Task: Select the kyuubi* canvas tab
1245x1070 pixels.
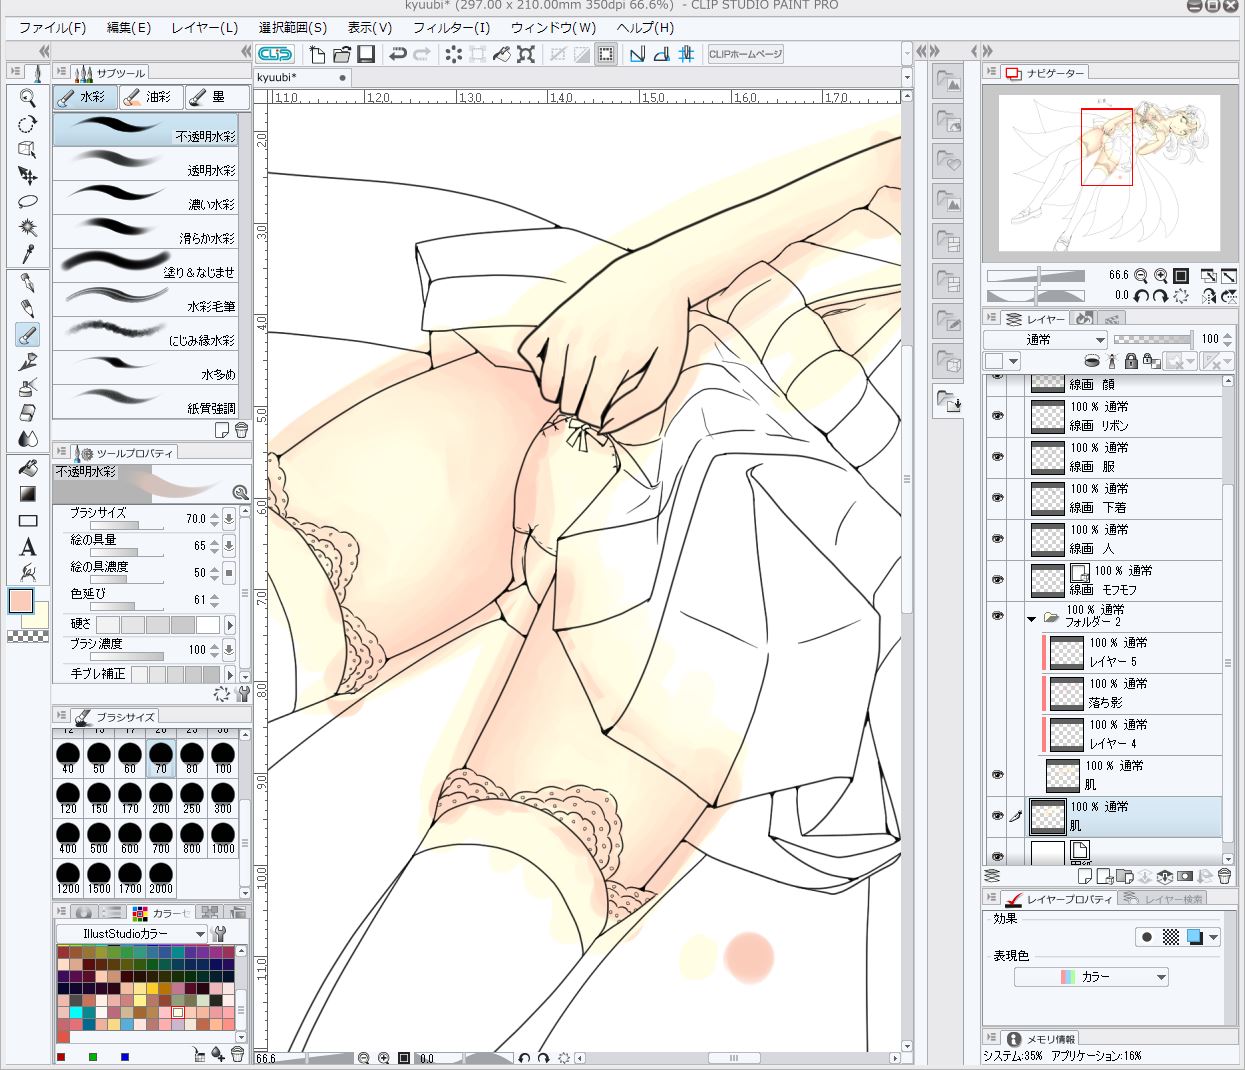Action: (x=303, y=77)
